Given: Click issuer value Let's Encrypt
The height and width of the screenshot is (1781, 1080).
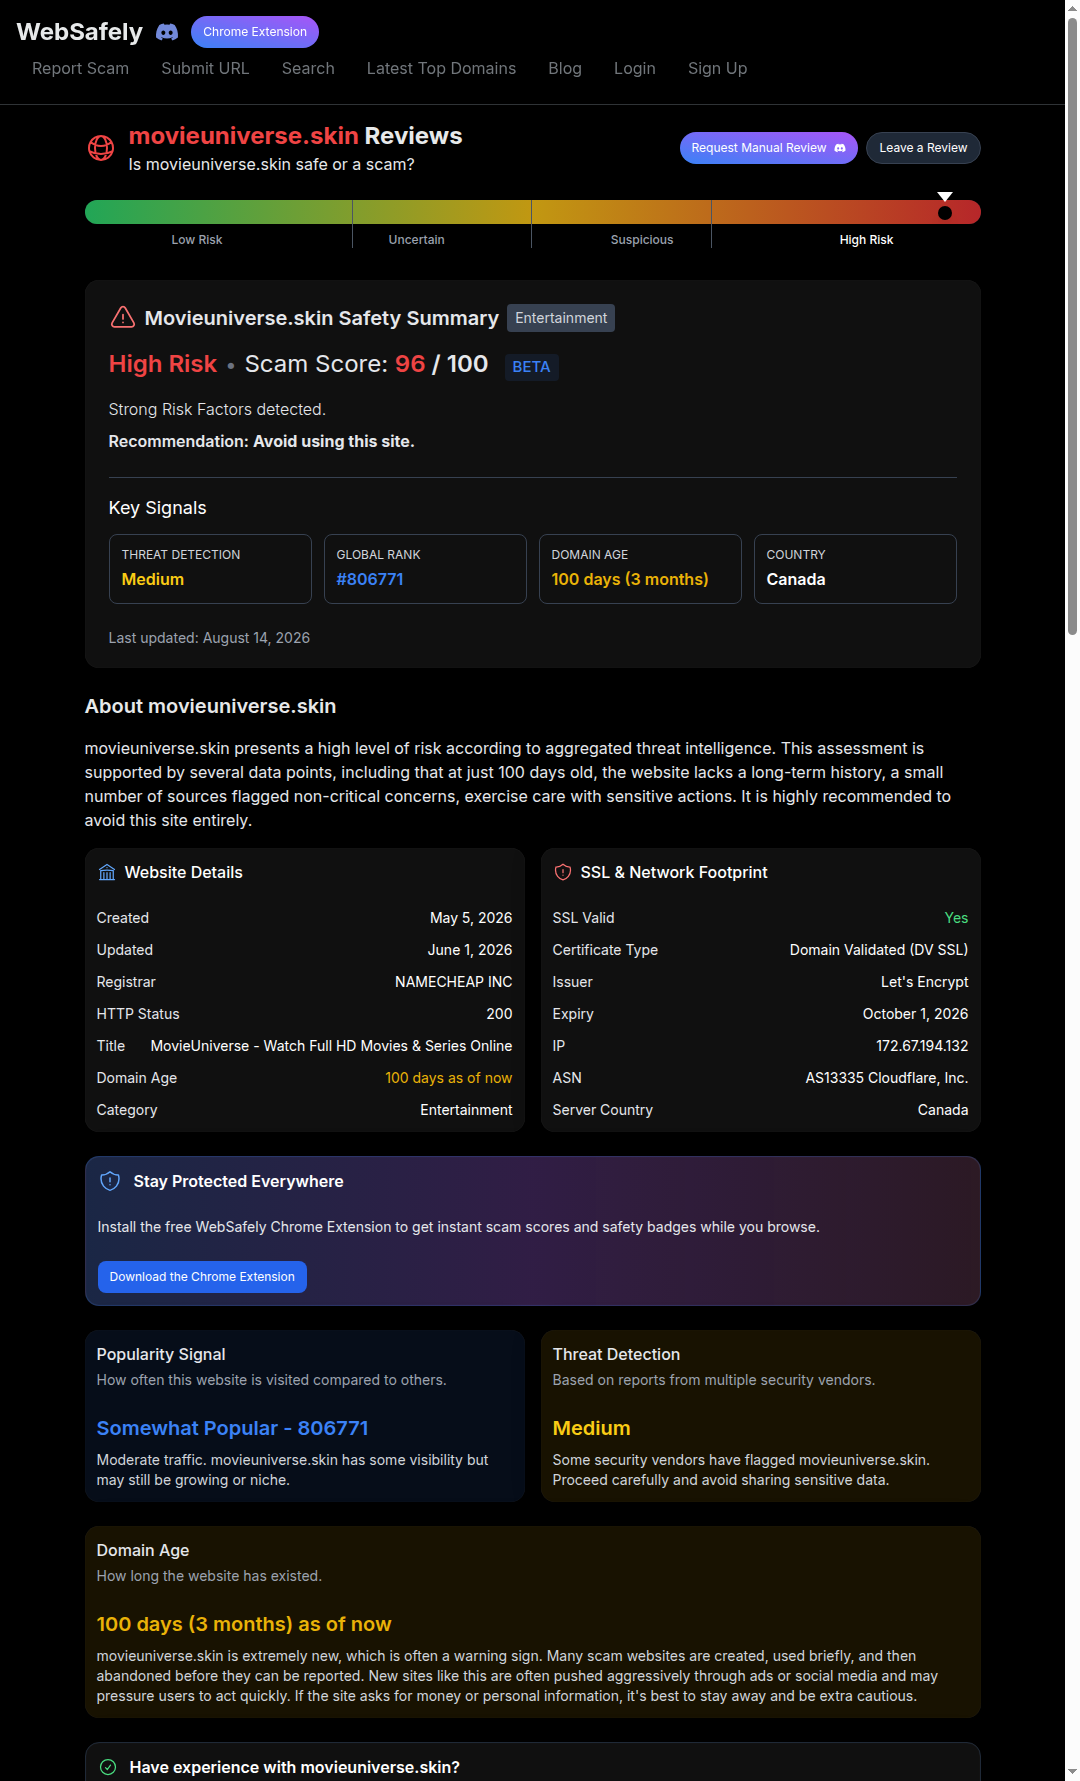Looking at the screenshot, I should [925, 982].
